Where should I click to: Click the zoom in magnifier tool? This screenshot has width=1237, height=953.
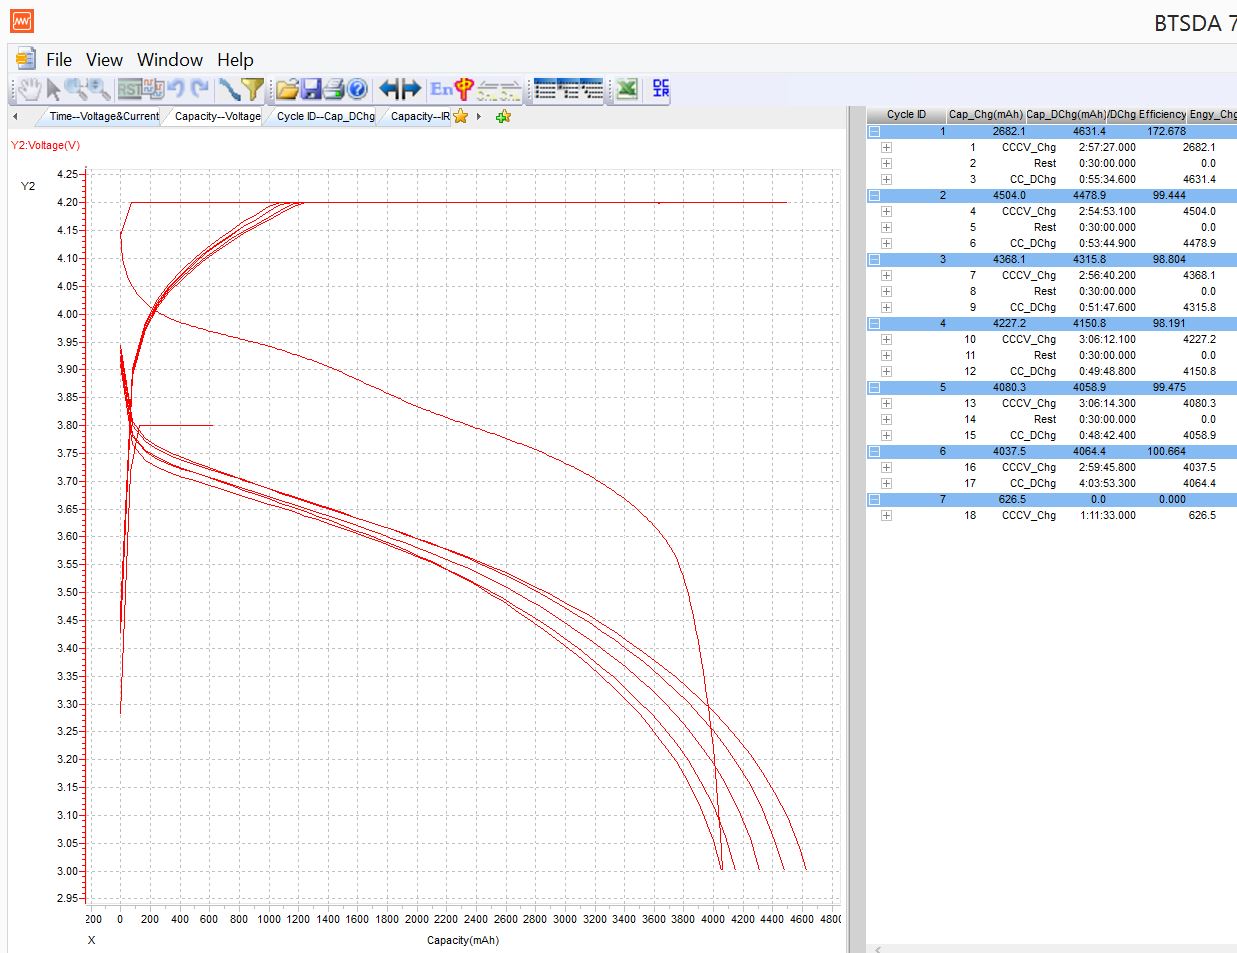point(76,89)
